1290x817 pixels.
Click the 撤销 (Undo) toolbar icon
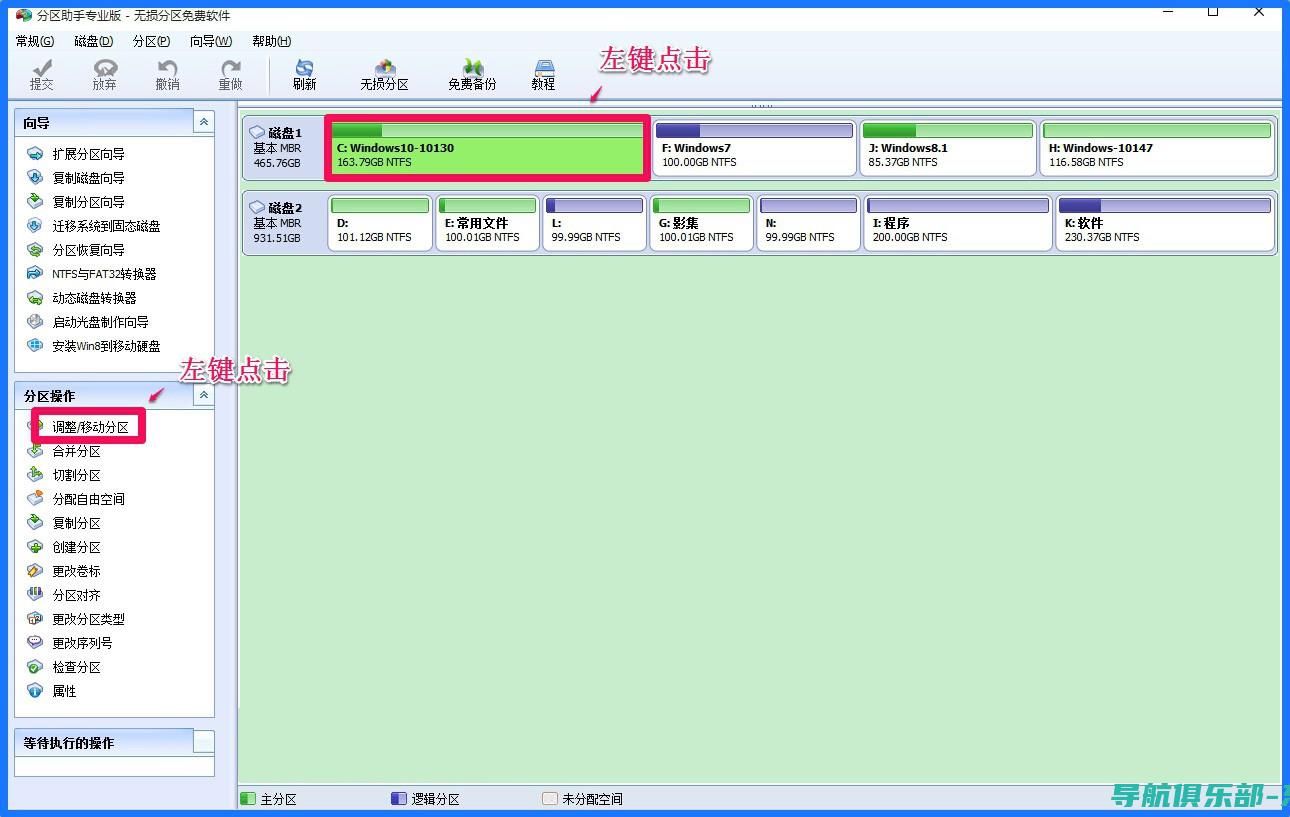click(167, 75)
